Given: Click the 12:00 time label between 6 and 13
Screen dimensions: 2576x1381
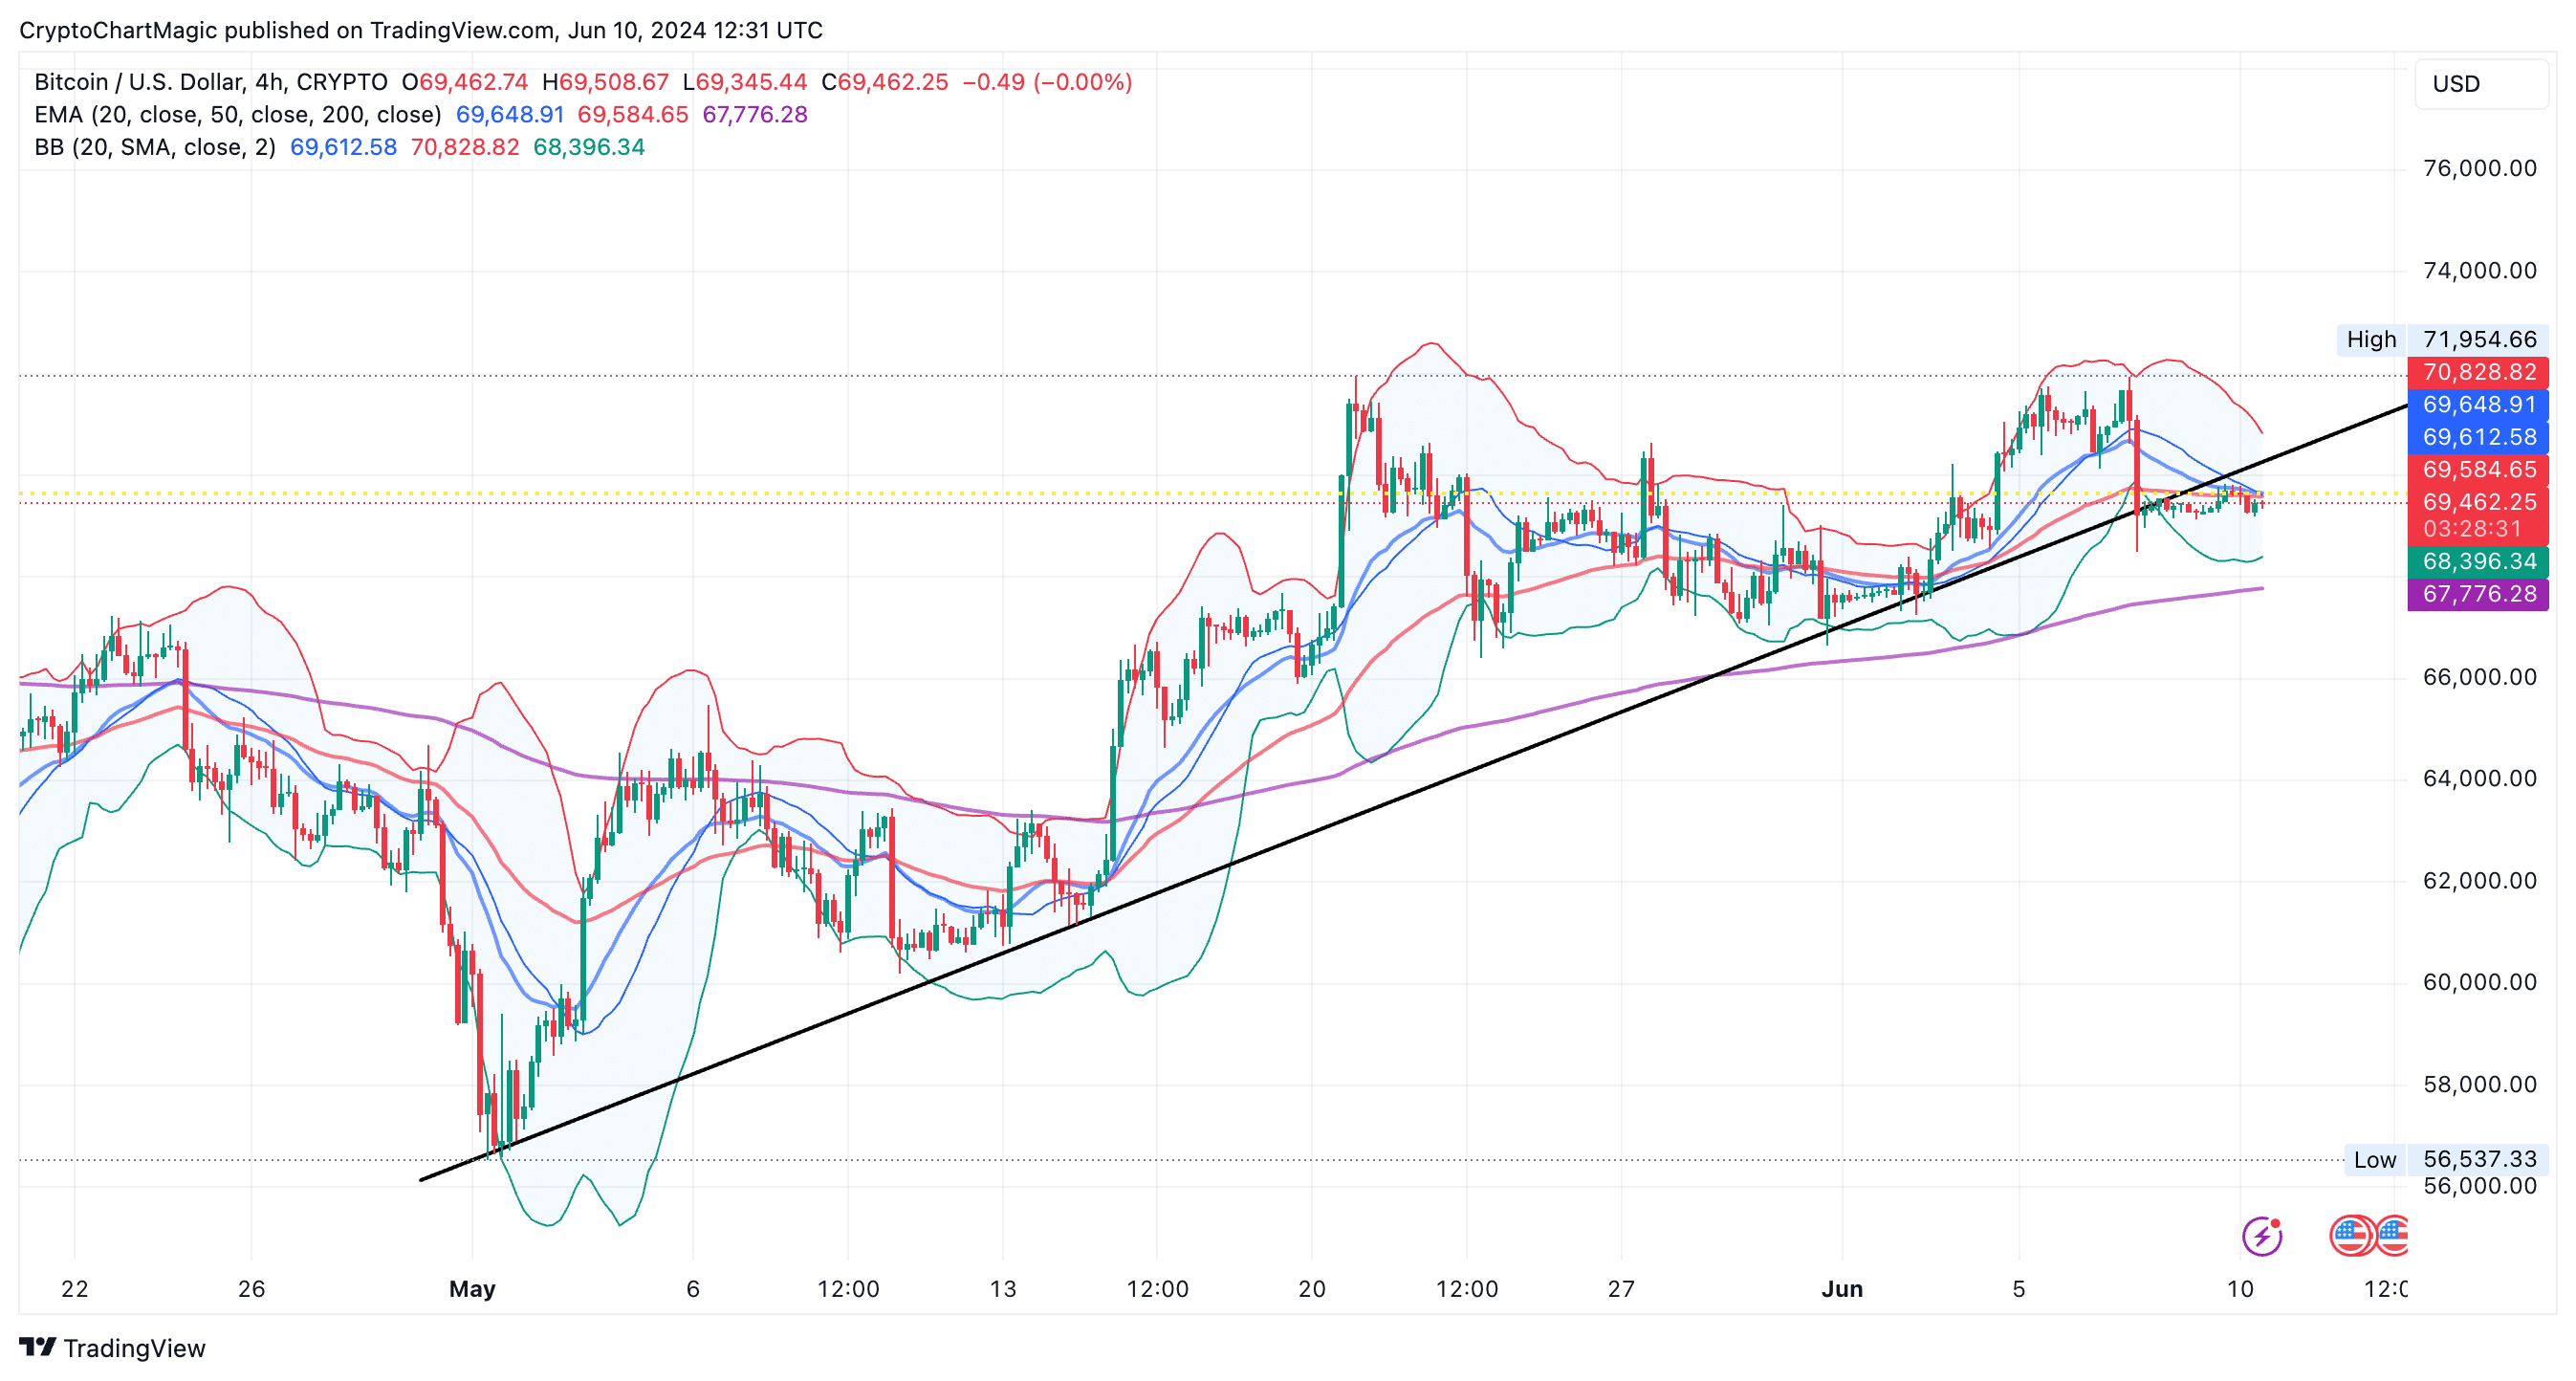Looking at the screenshot, I should tap(848, 1289).
